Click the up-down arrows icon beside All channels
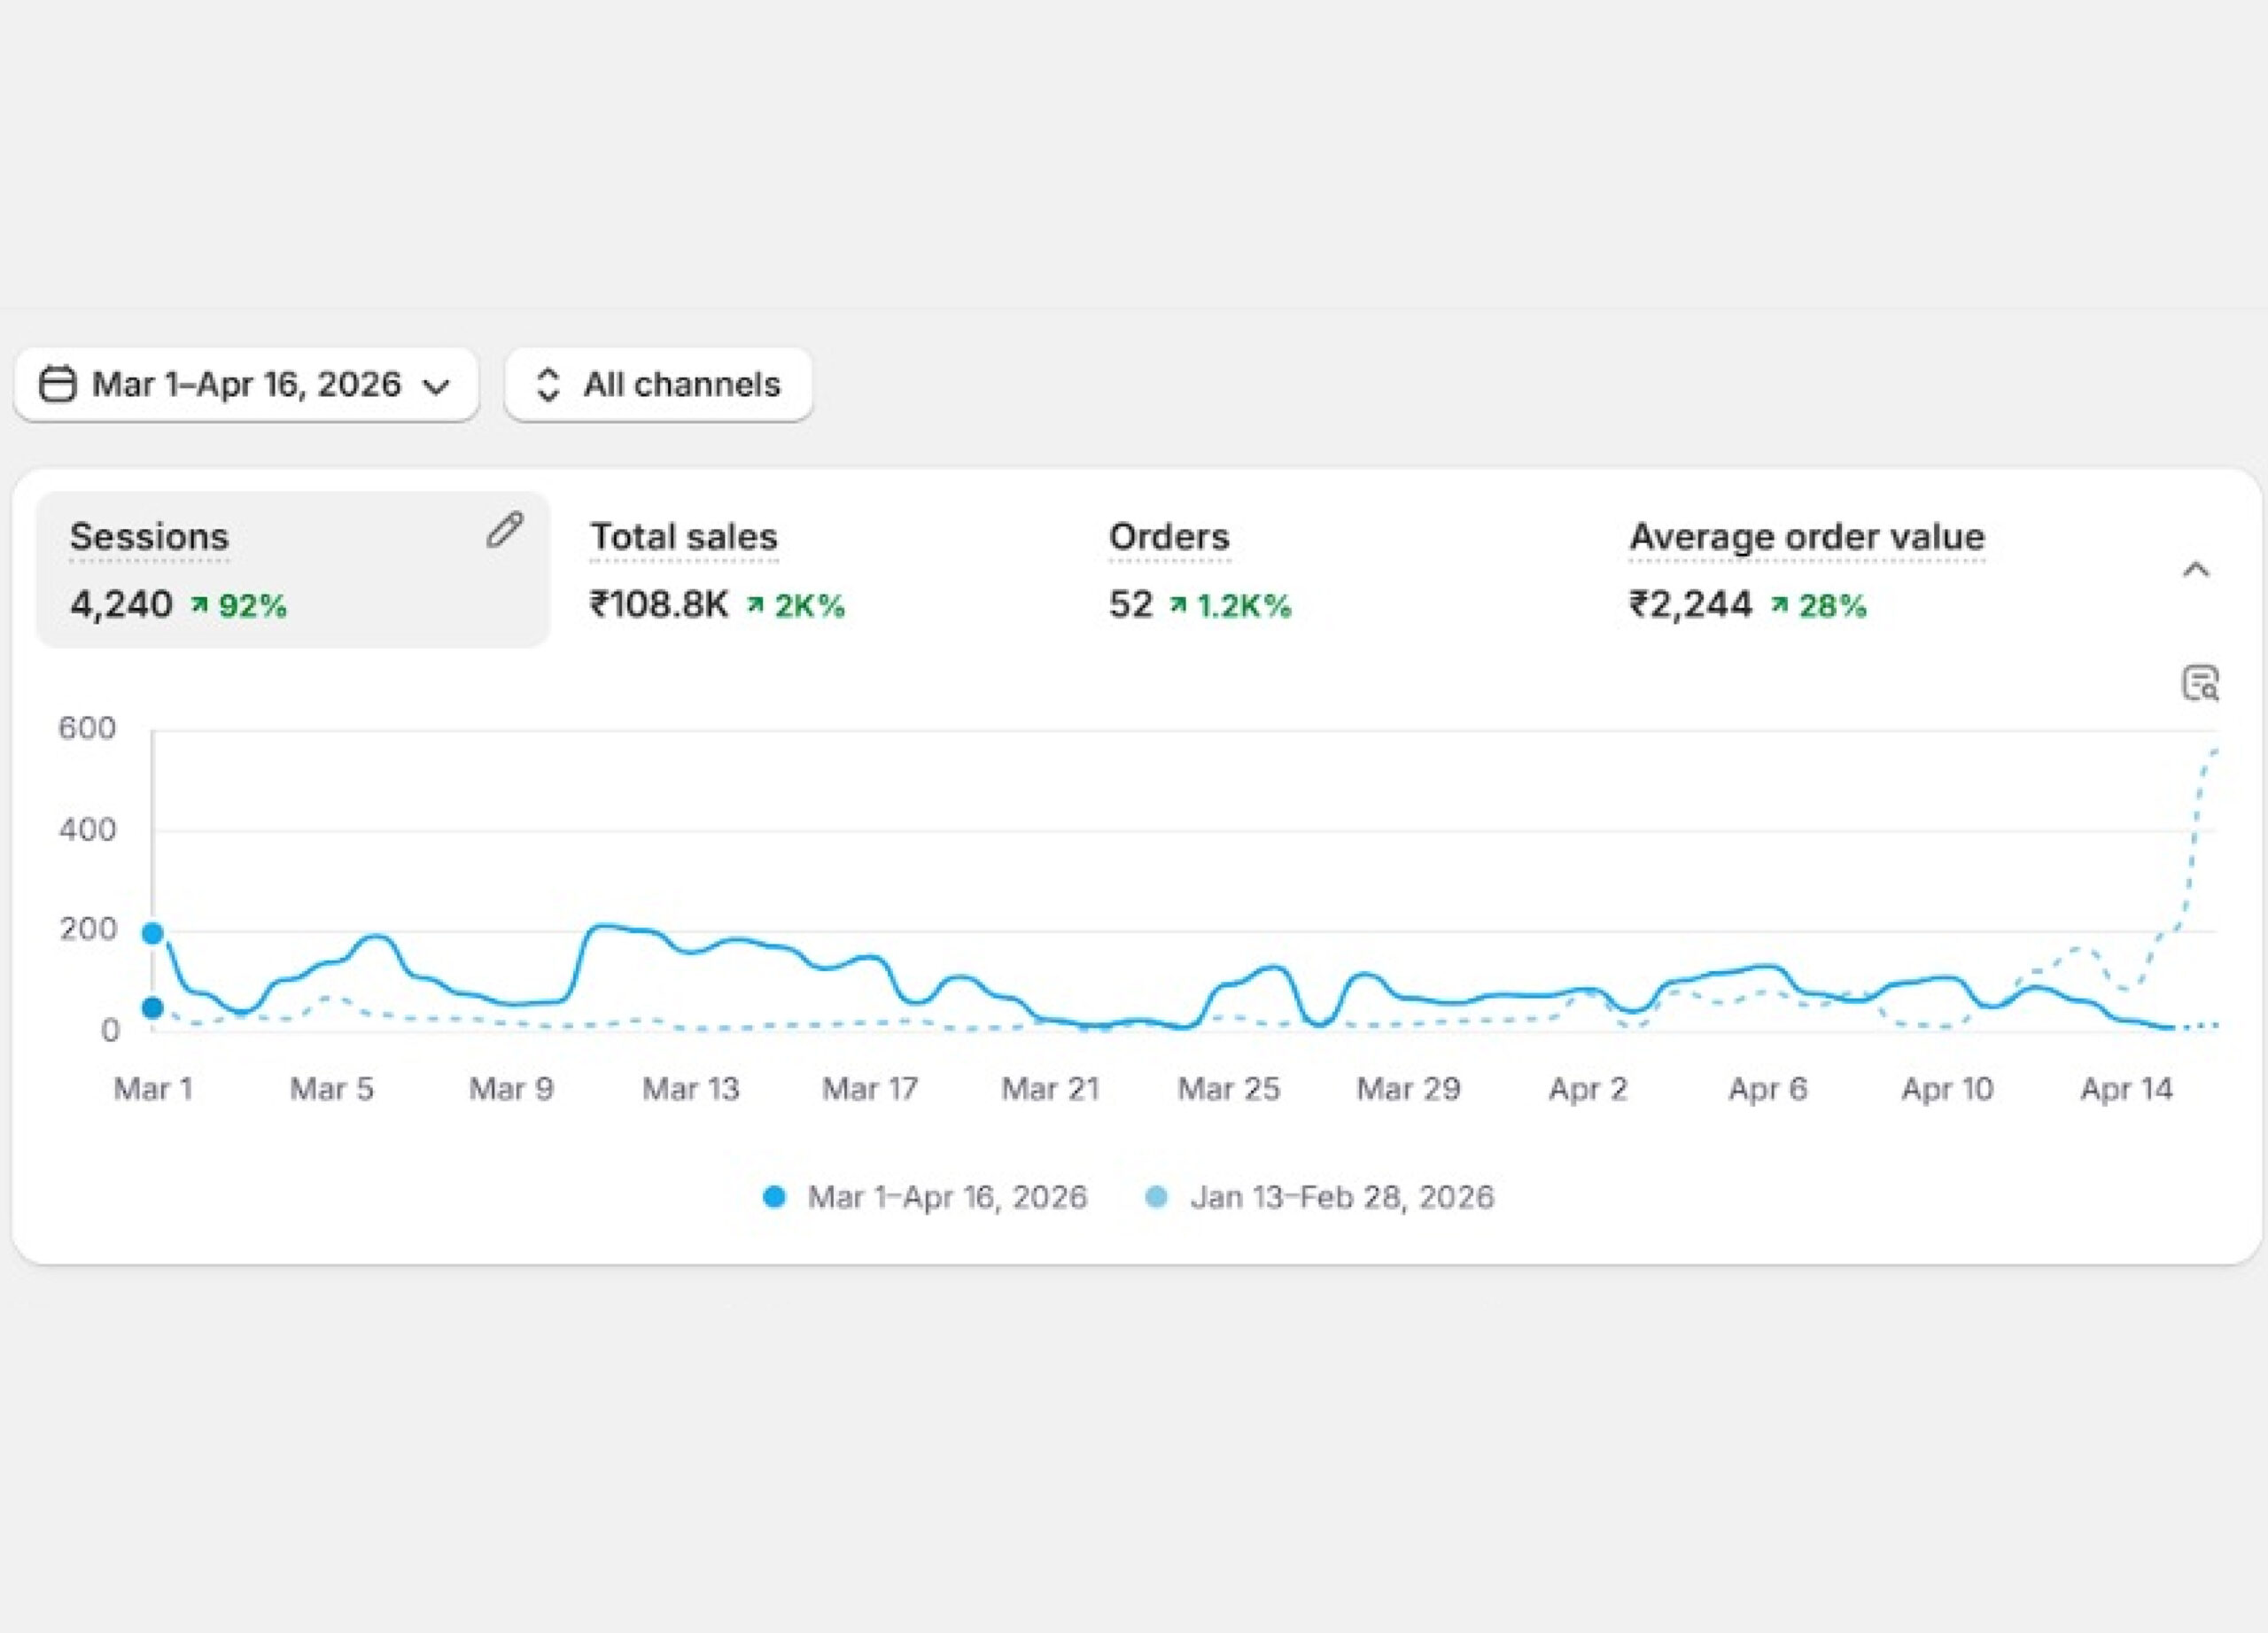Viewport: 2268px width, 1633px height. (547, 385)
